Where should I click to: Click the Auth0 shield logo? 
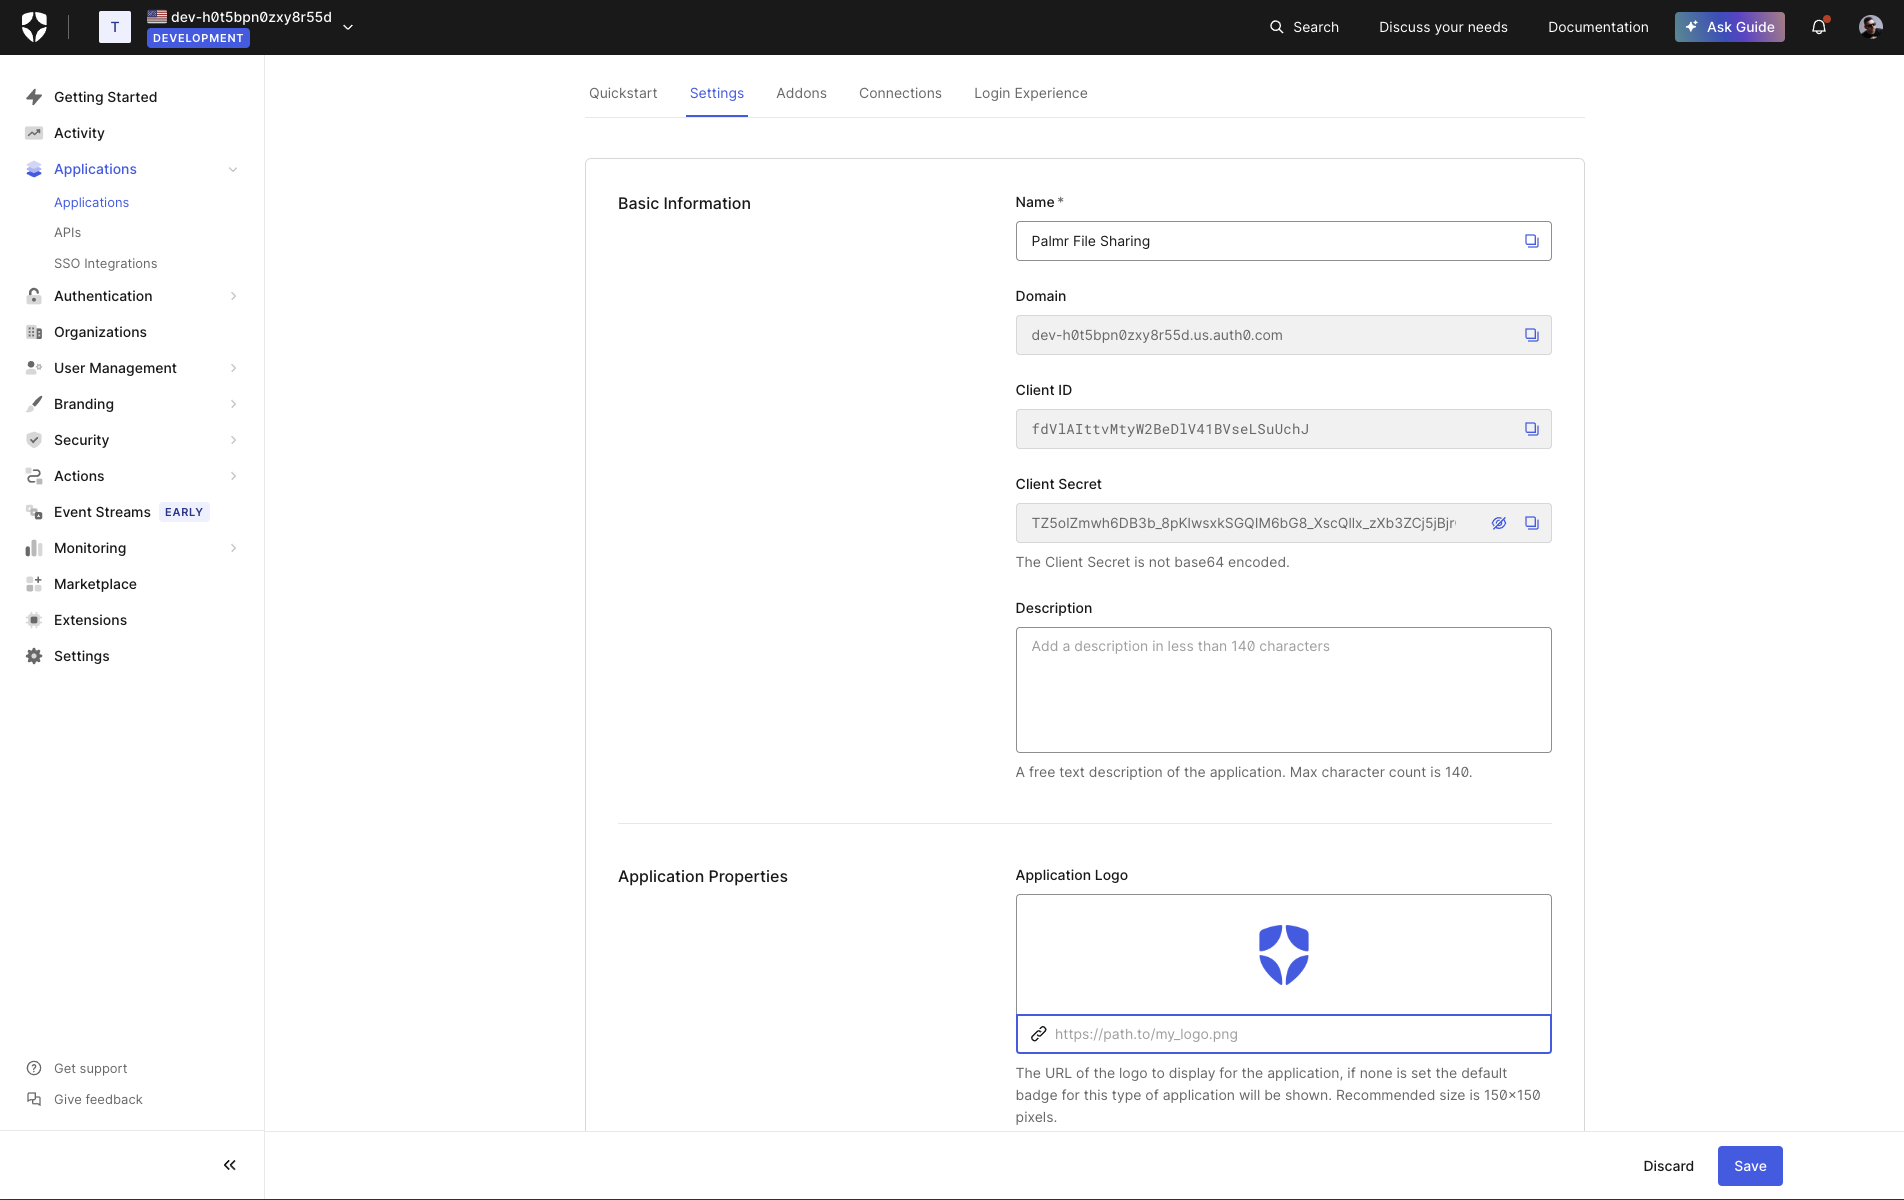click(34, 27)
